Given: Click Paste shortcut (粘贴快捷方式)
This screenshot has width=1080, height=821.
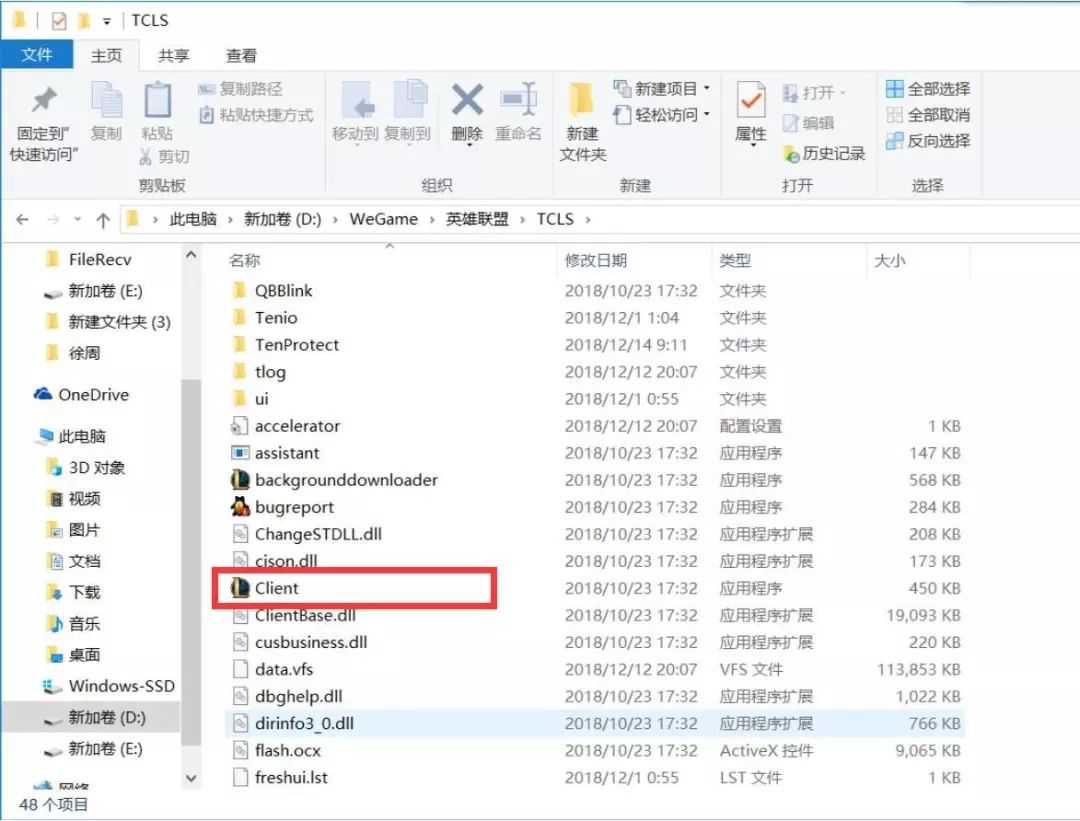Looking at the screenshot, I should point(256,115).
